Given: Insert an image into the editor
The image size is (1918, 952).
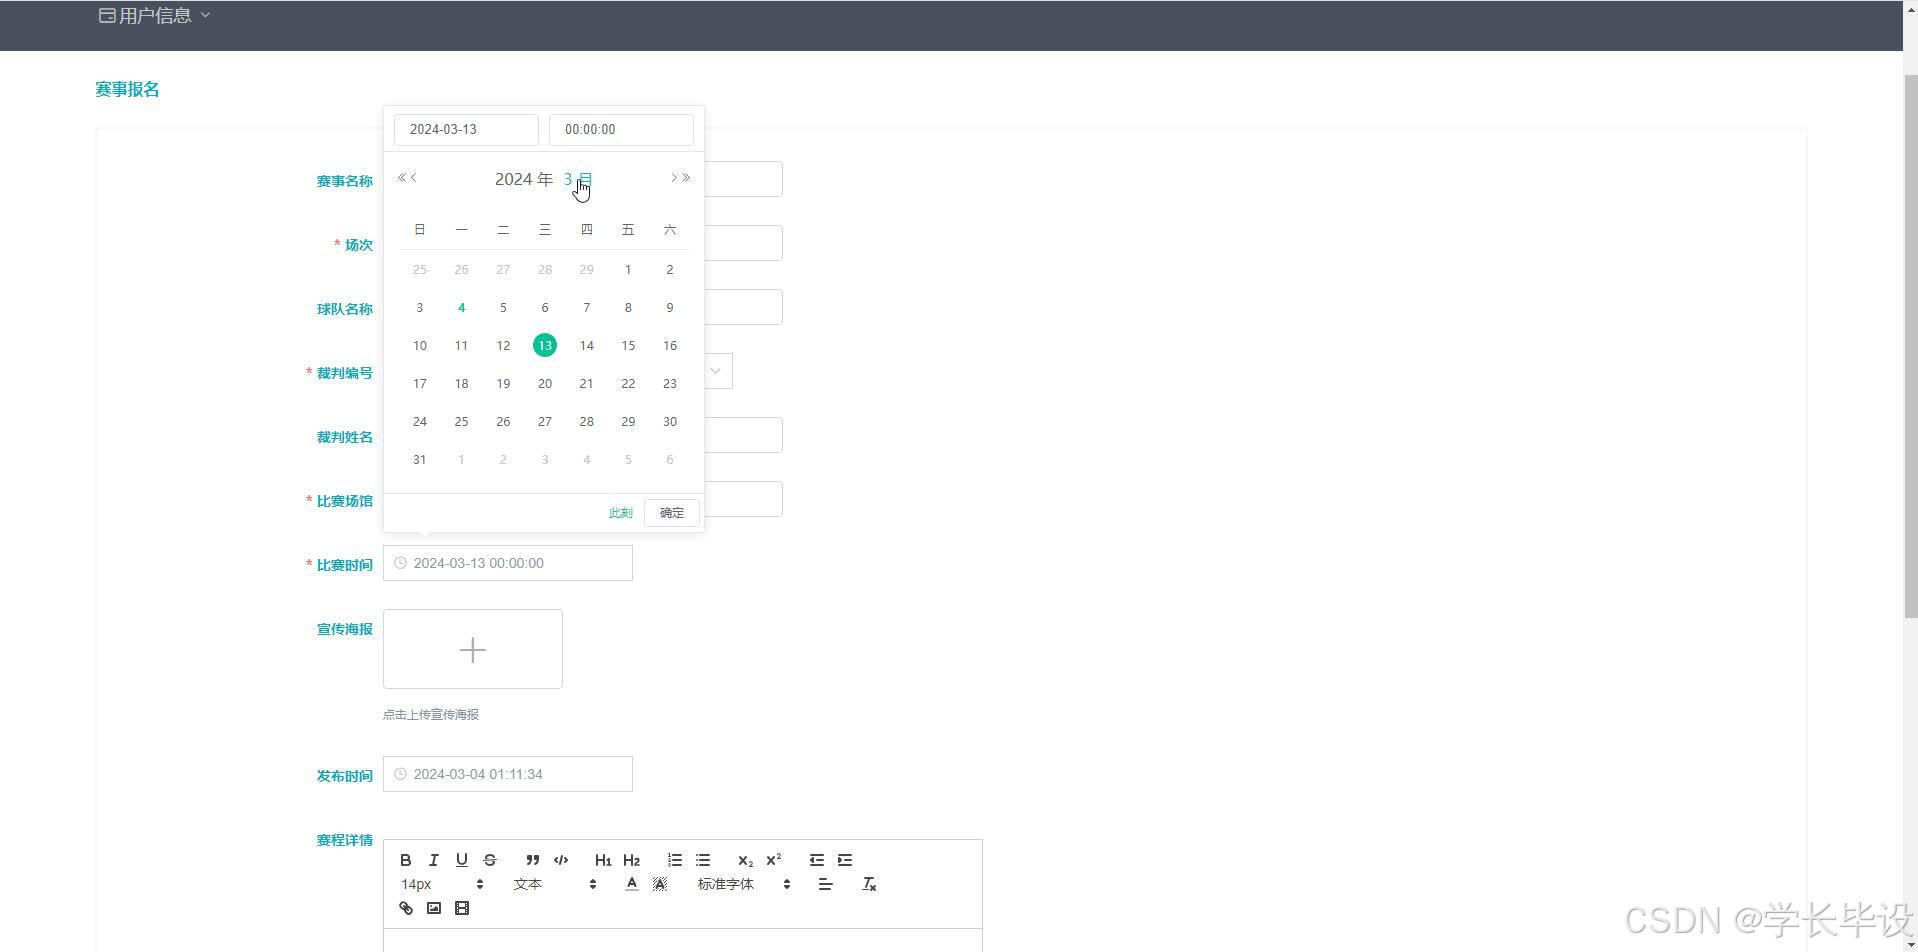Looking at the screenshot, I should (x=433, y=908).
